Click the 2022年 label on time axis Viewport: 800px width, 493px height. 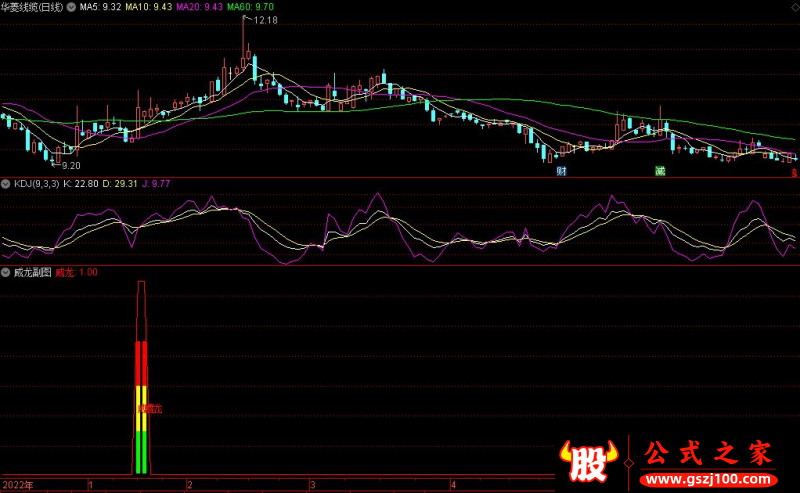(x=17, y=485)
